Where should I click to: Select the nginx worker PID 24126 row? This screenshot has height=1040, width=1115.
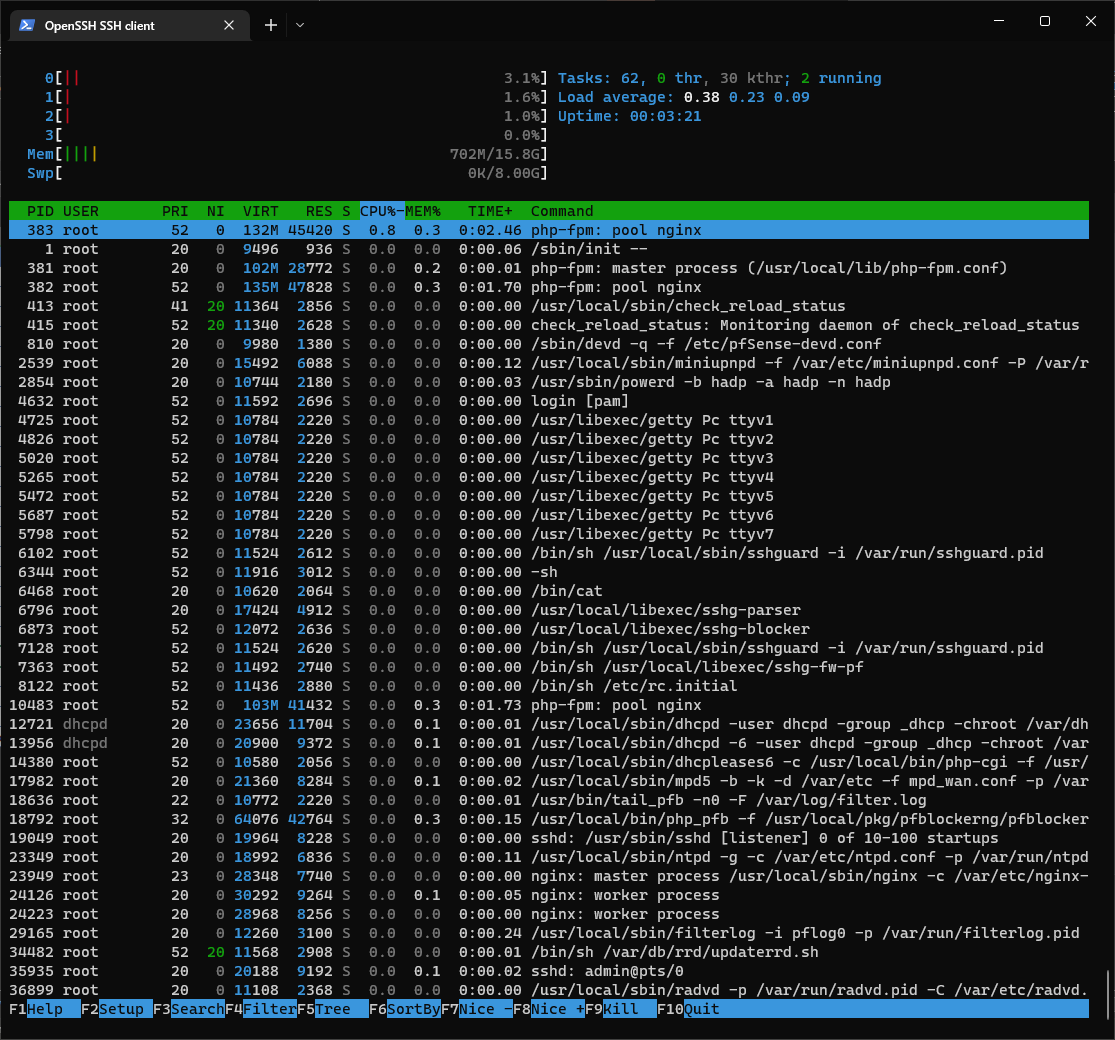click(x=548, y=895)
